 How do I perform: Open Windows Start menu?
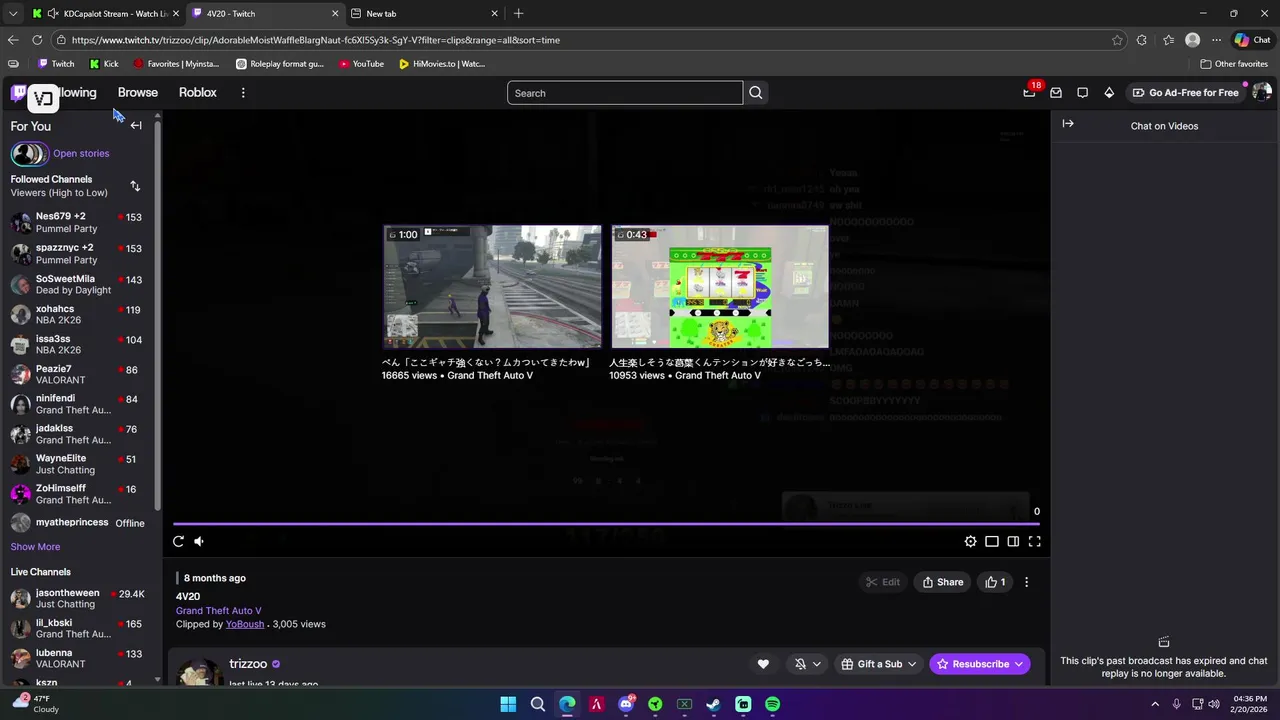tap(508, 704)
